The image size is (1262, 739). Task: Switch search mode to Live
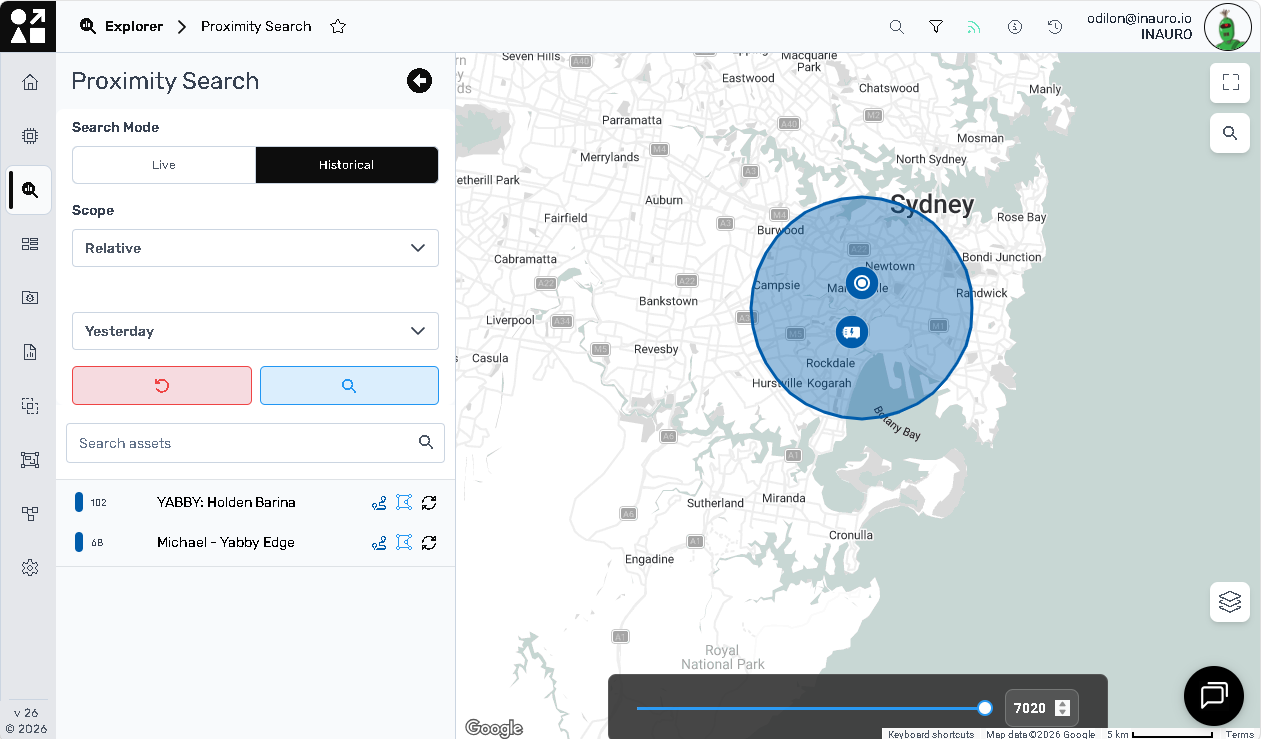(x=164, y=165)
